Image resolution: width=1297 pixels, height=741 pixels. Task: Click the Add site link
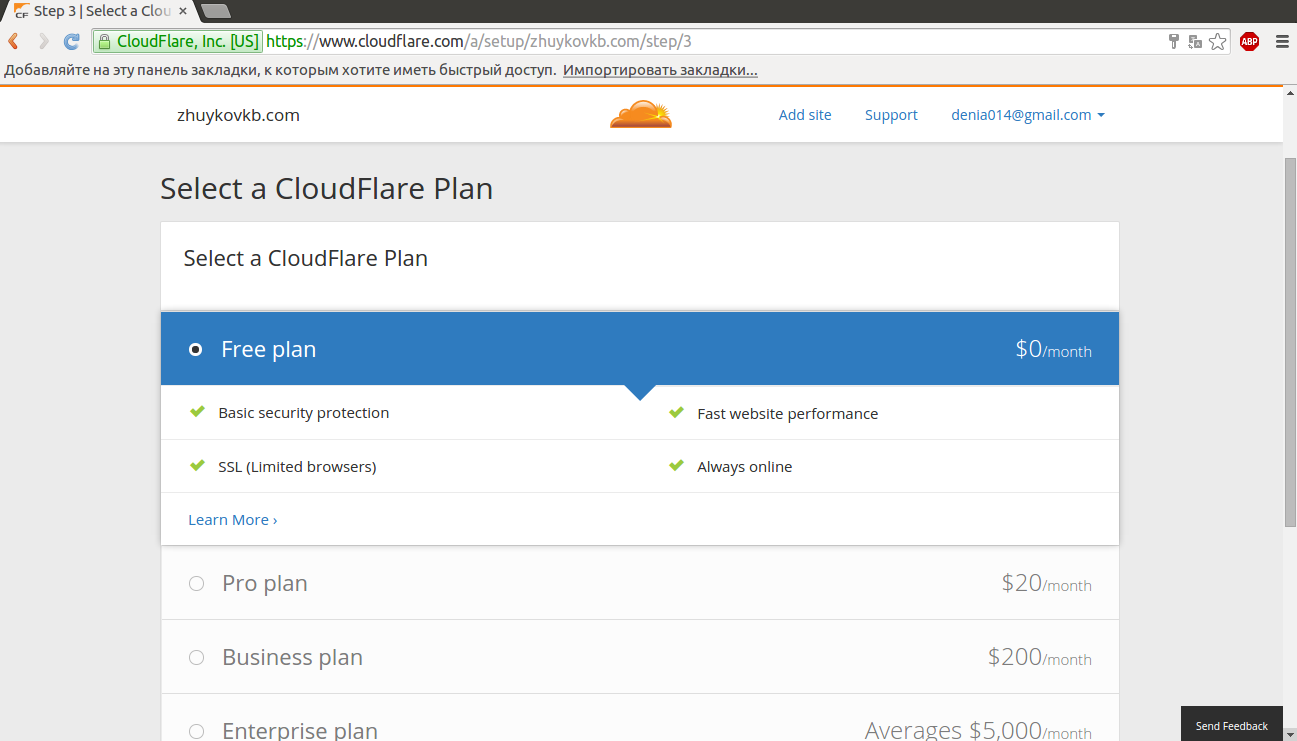pos(805,115)
